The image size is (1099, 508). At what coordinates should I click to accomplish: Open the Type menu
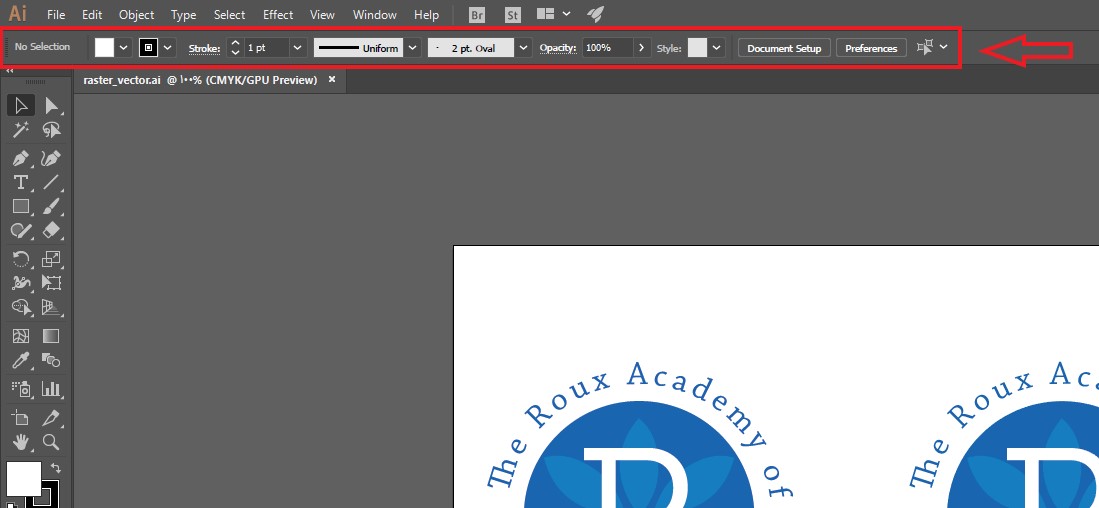[184, 15]
